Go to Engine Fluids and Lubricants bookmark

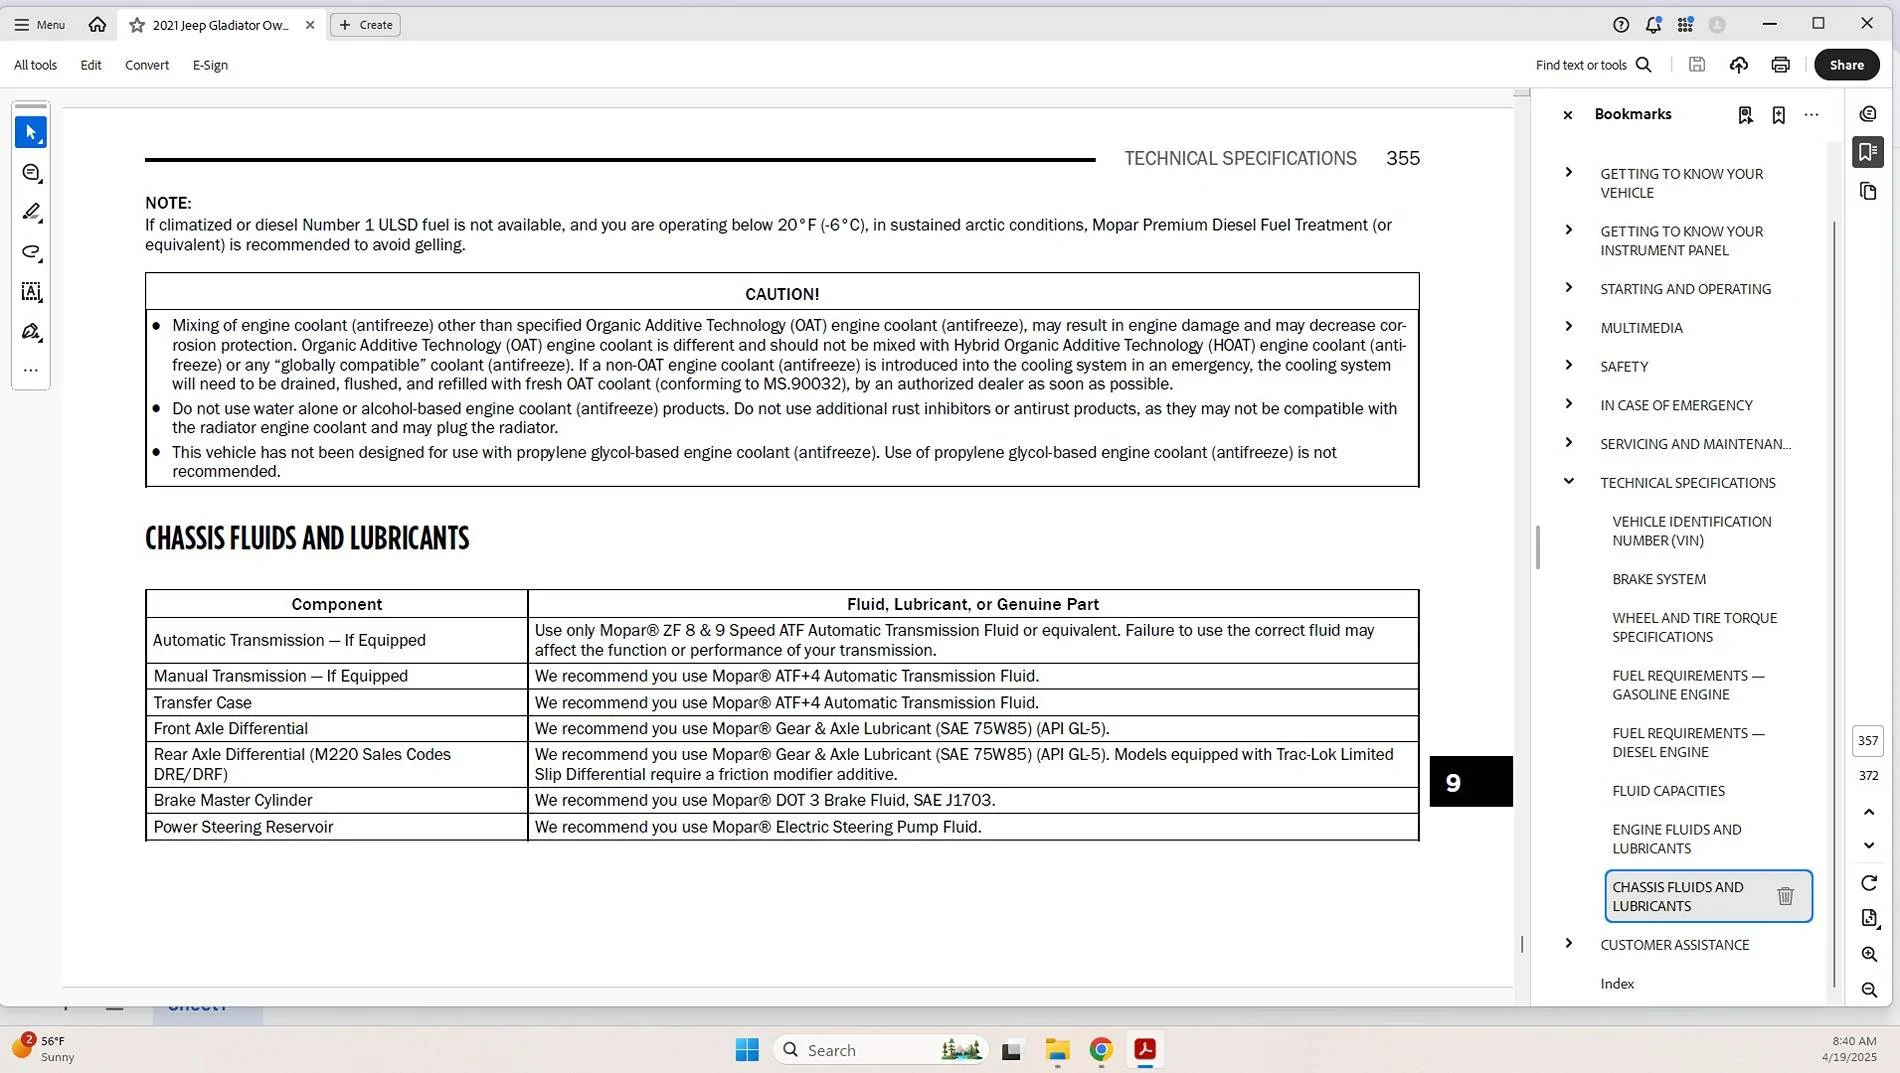[x=1676, y=839]
